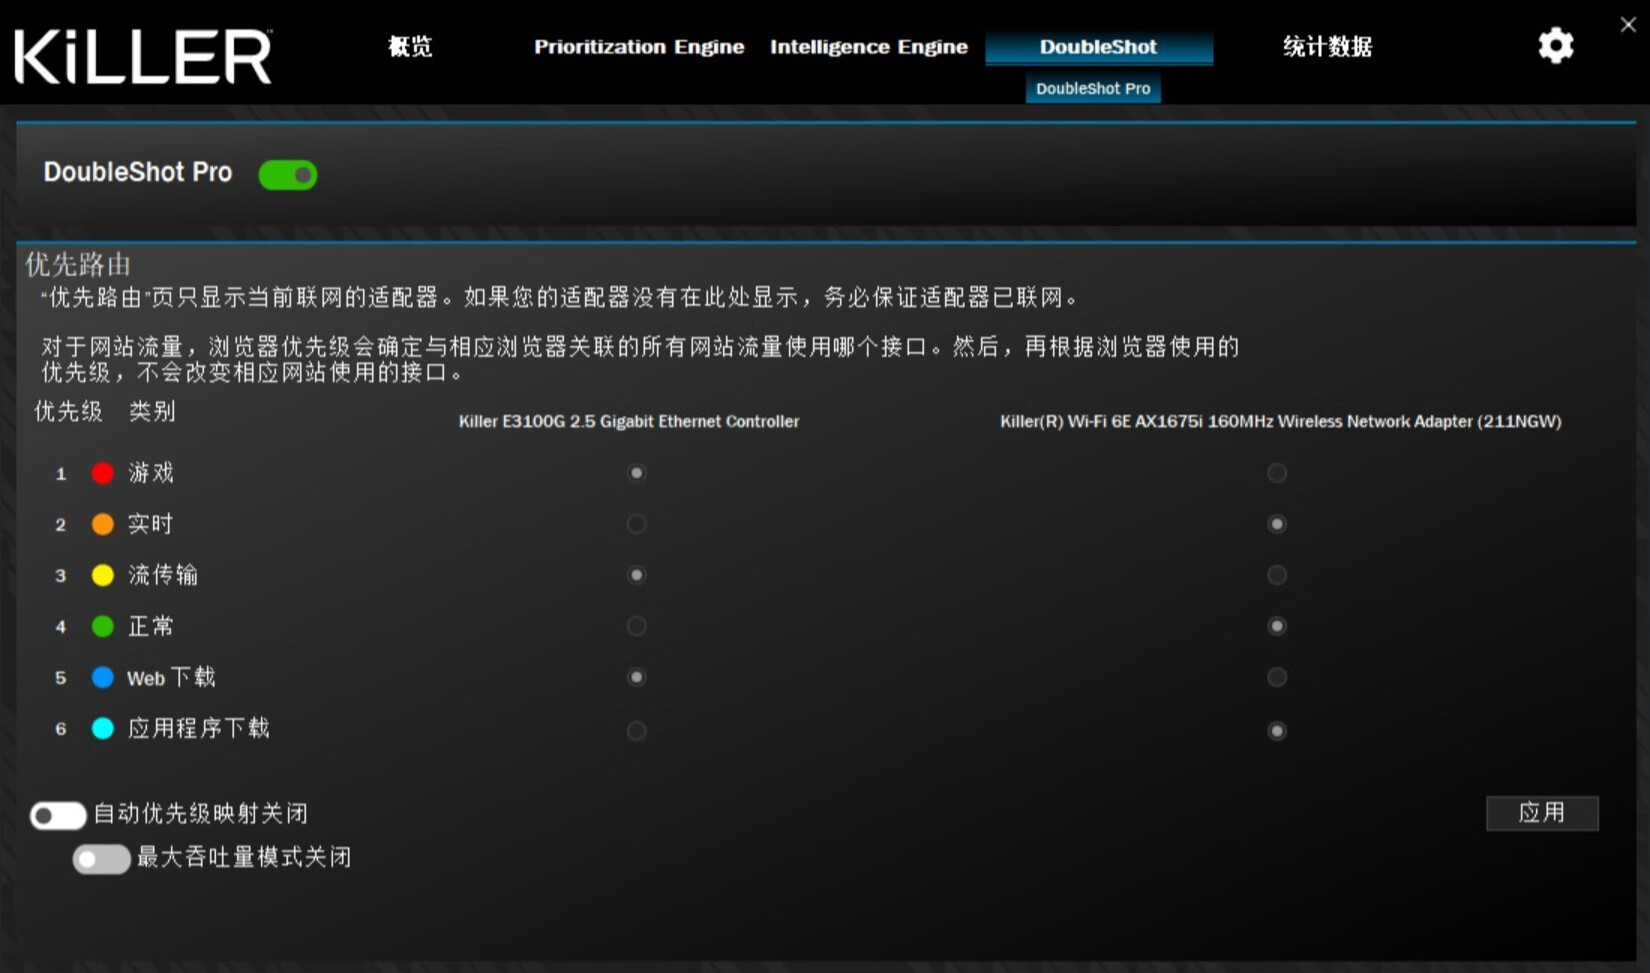Screen dimensions: 1650x973
Task: Open the Prioritization Engine page
Action: point(639,46)
